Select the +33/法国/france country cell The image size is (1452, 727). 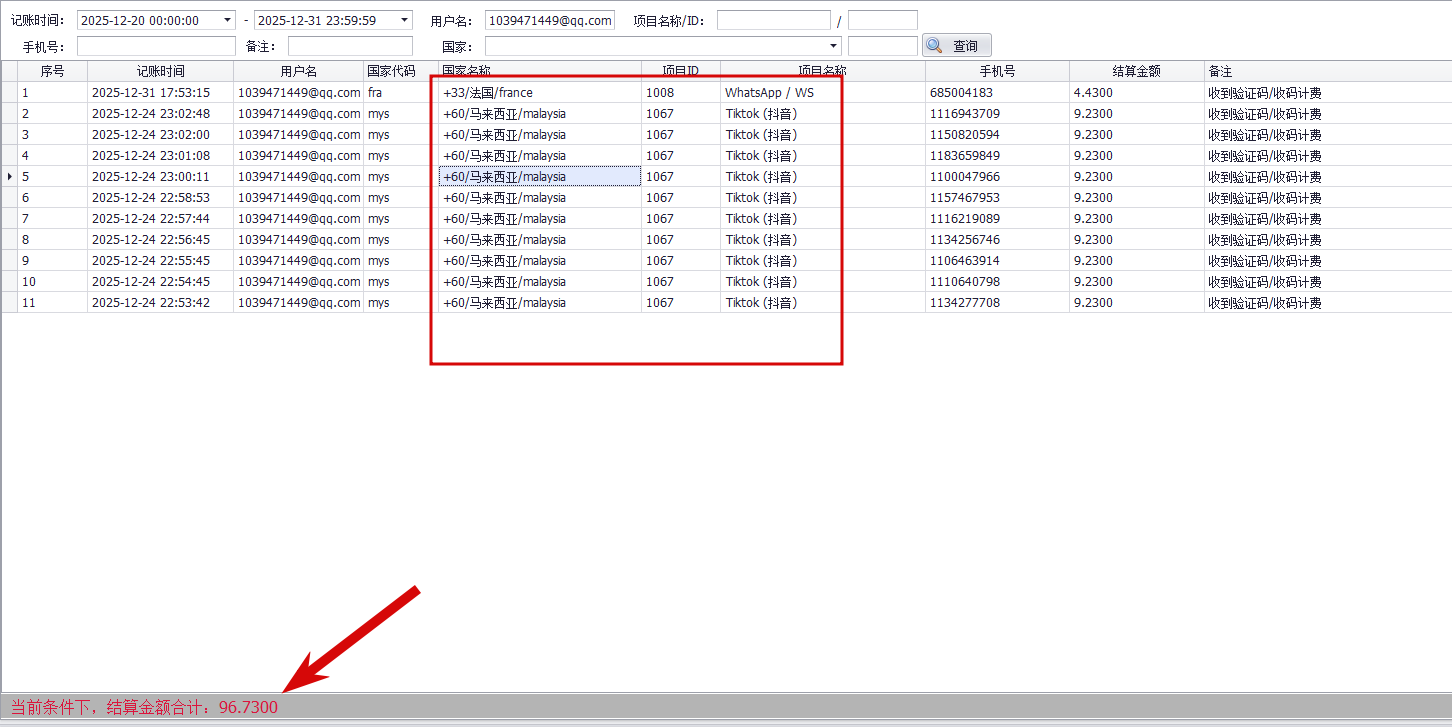coord(540,92)
